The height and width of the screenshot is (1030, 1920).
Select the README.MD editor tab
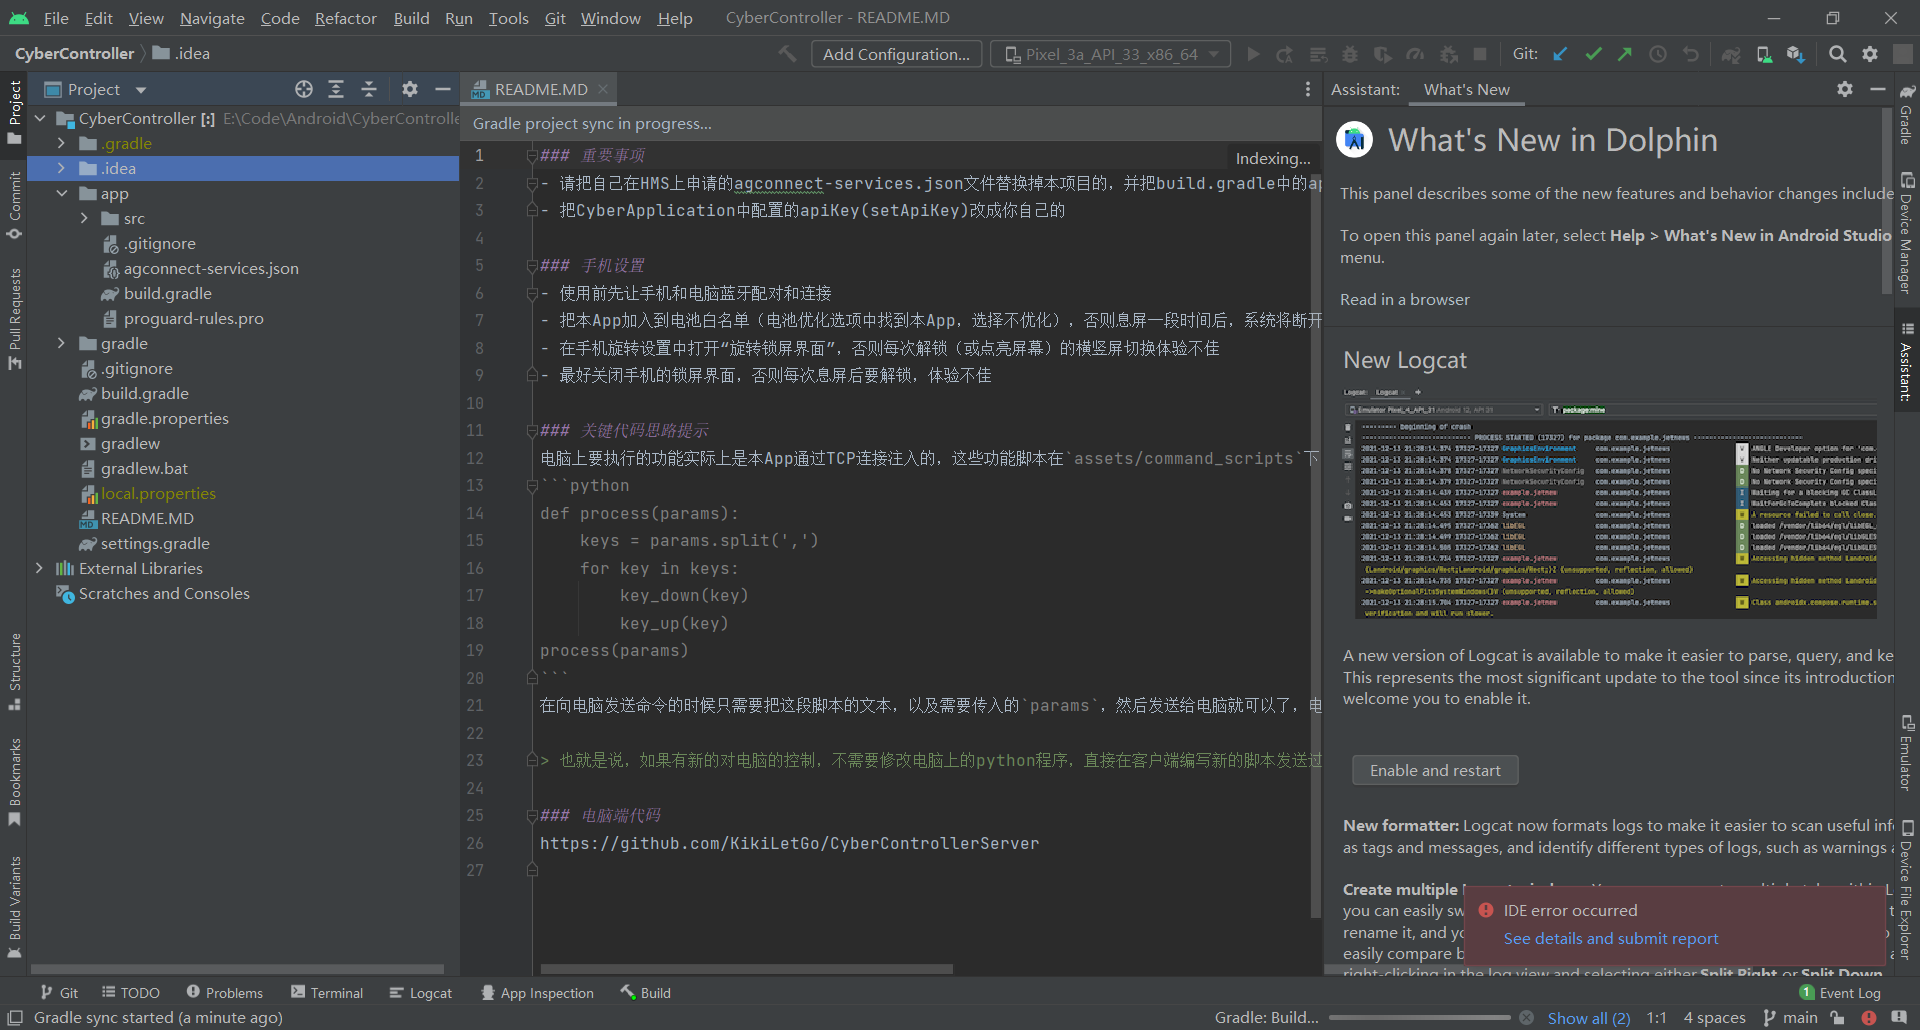click(540, 89)
